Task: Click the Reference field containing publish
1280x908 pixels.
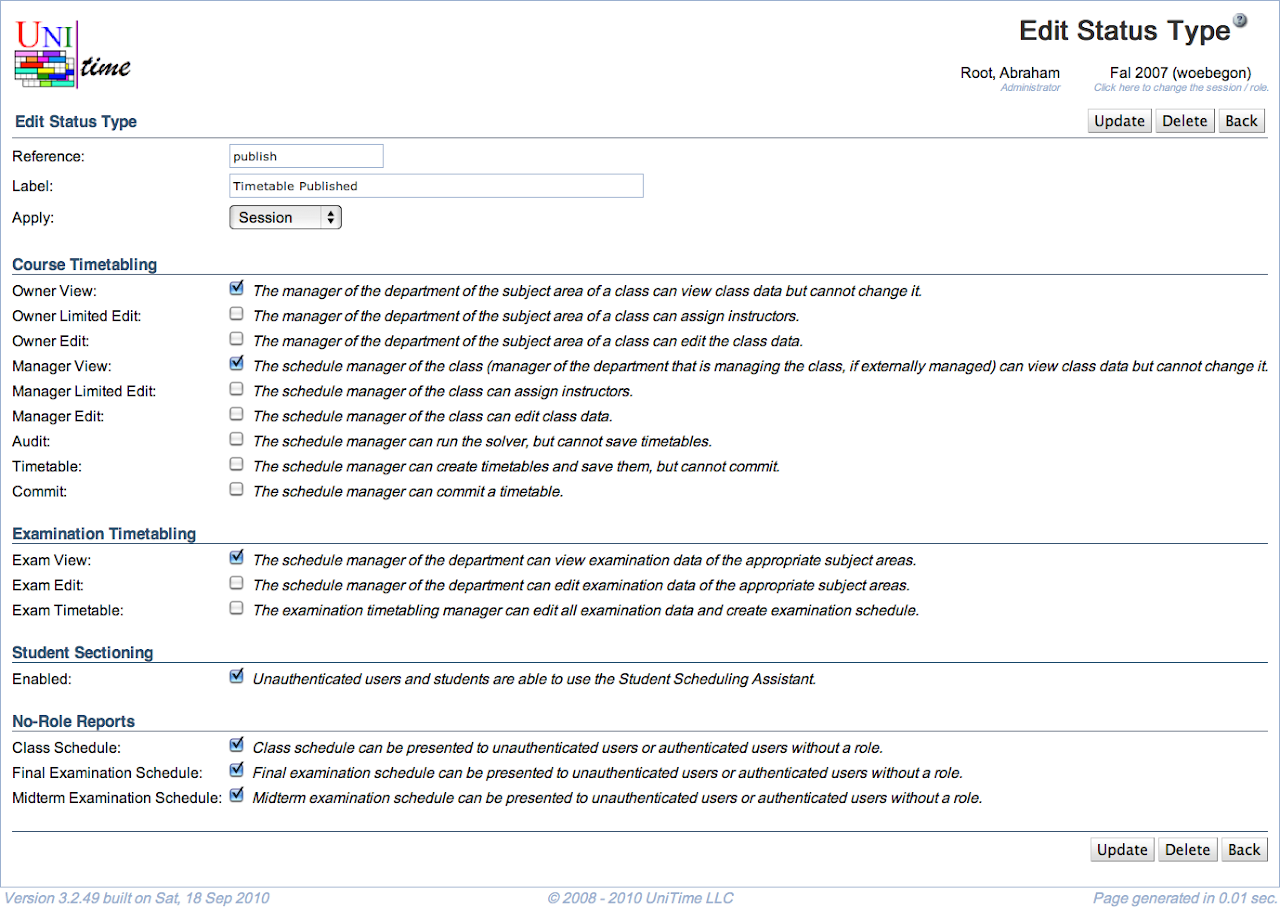Action: tap(306, 156)
